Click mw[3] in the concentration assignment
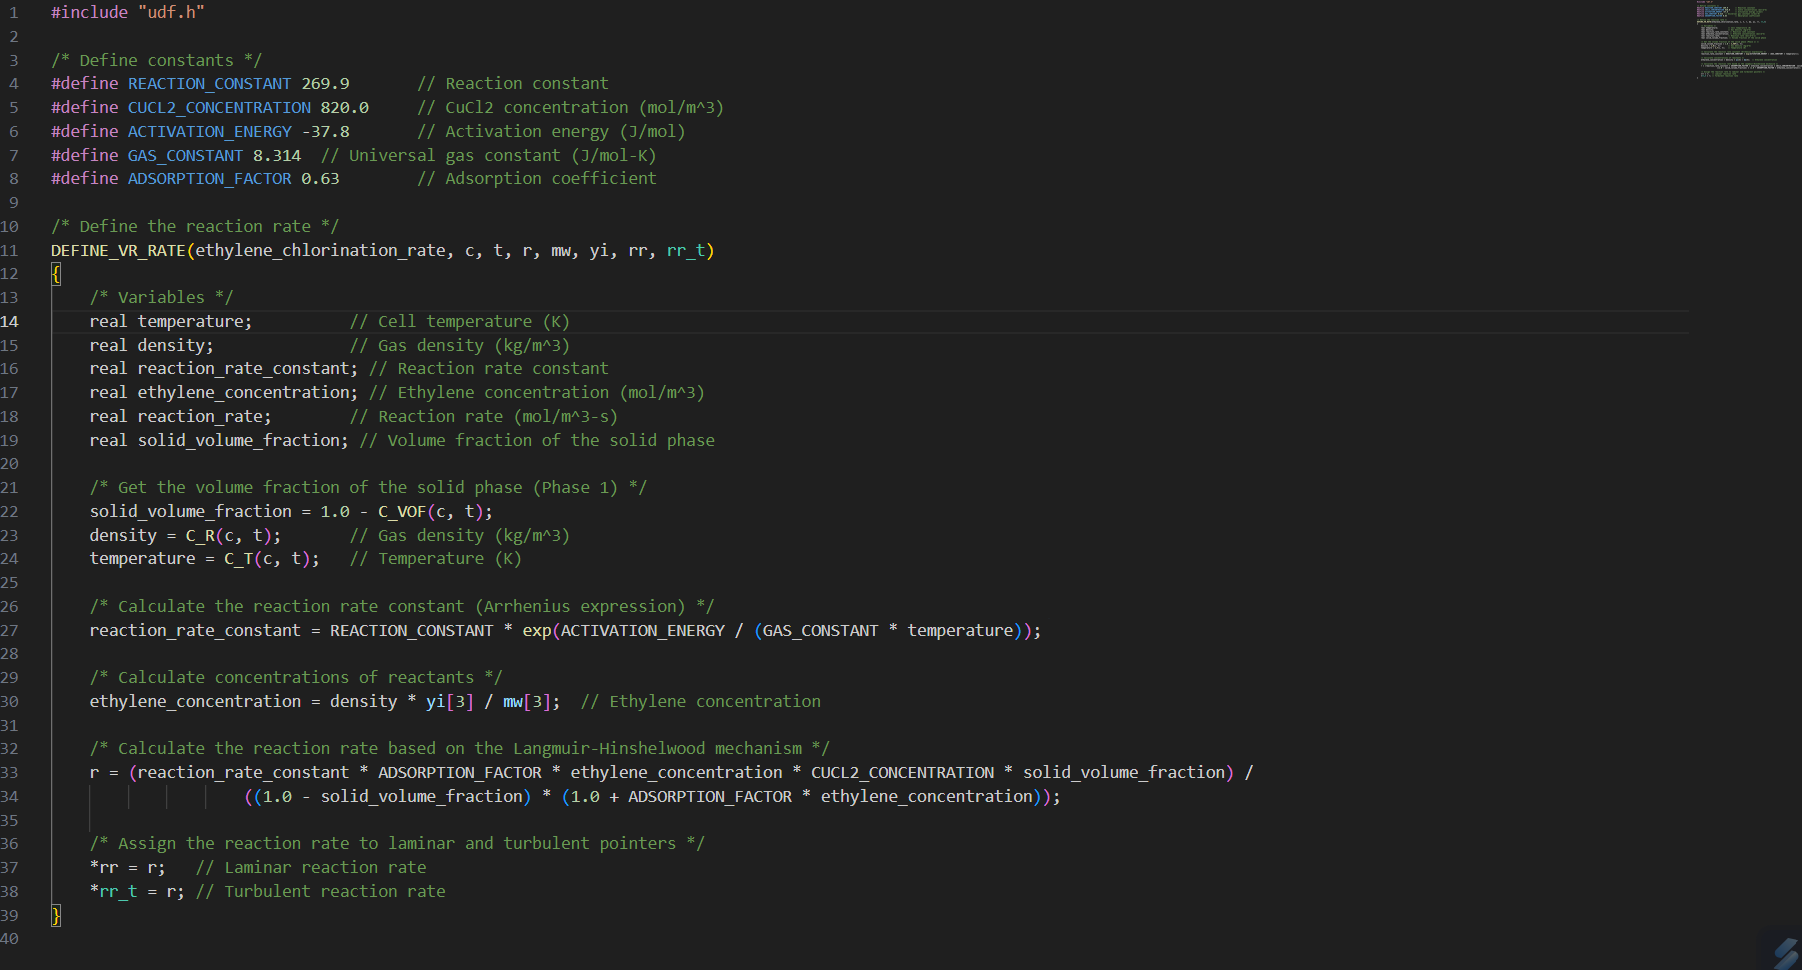The width and height of the screenshot is (1802, 970). 527,701
